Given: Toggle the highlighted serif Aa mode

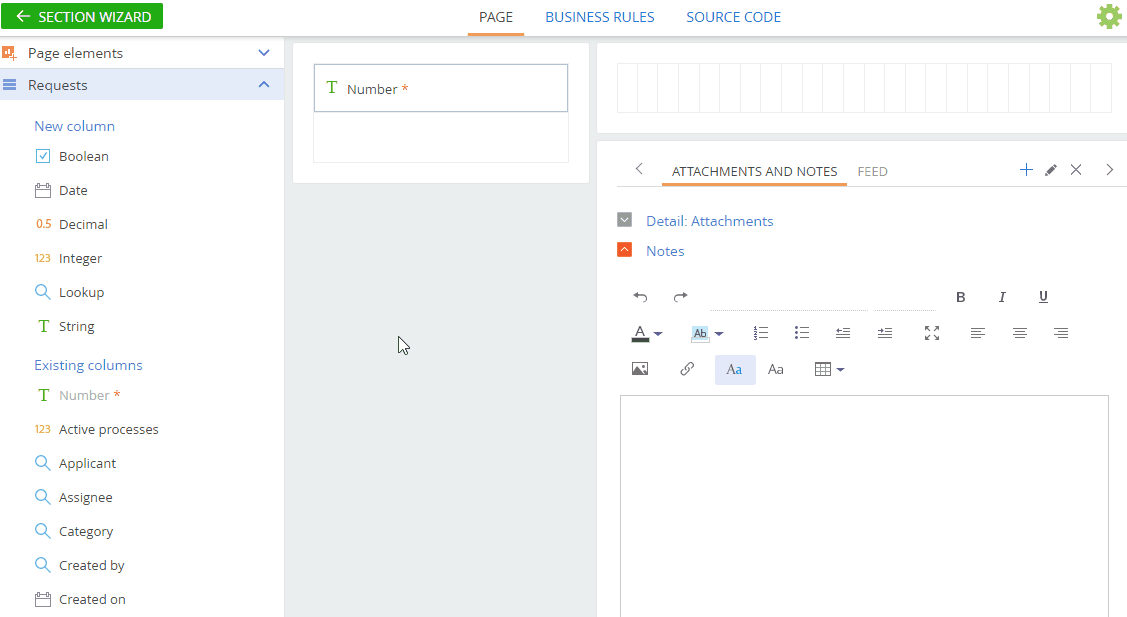Looking at the screenshot, I should click(735, 370).
